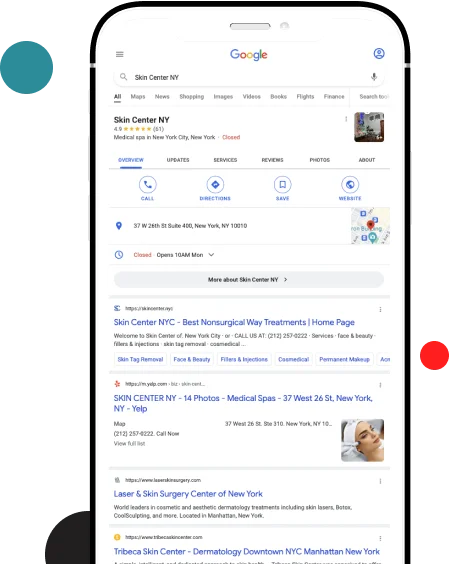Select the Skin Tag Removal chip

140,359
